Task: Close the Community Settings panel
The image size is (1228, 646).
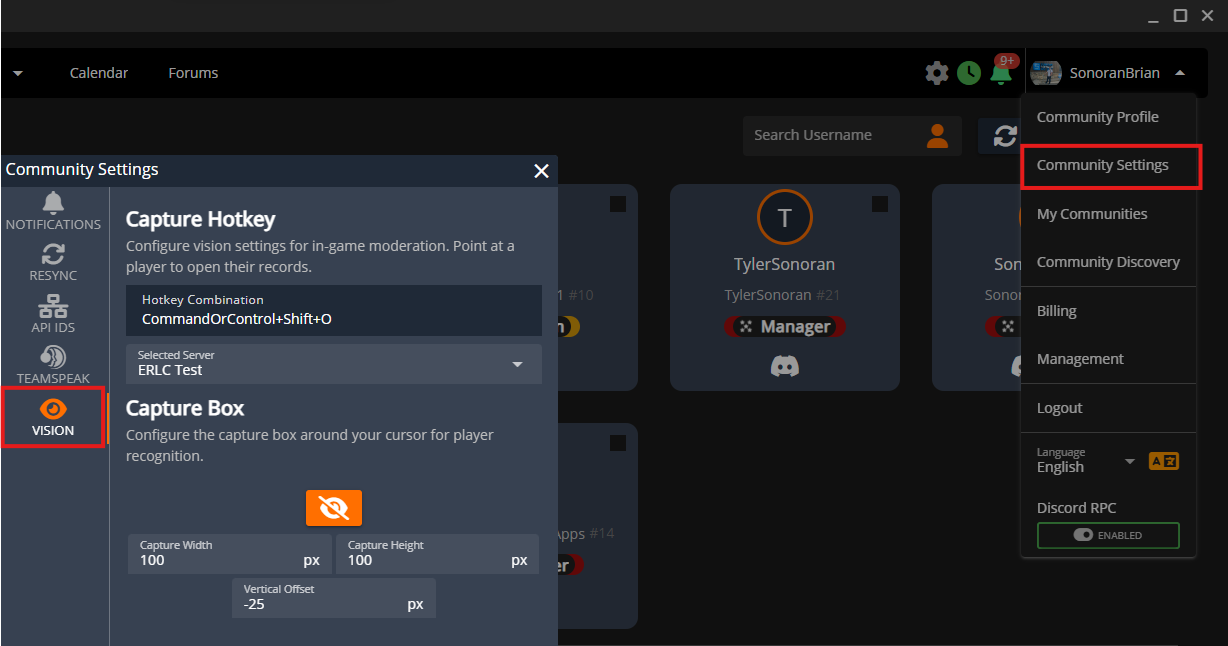Action: tap(541, 171)
